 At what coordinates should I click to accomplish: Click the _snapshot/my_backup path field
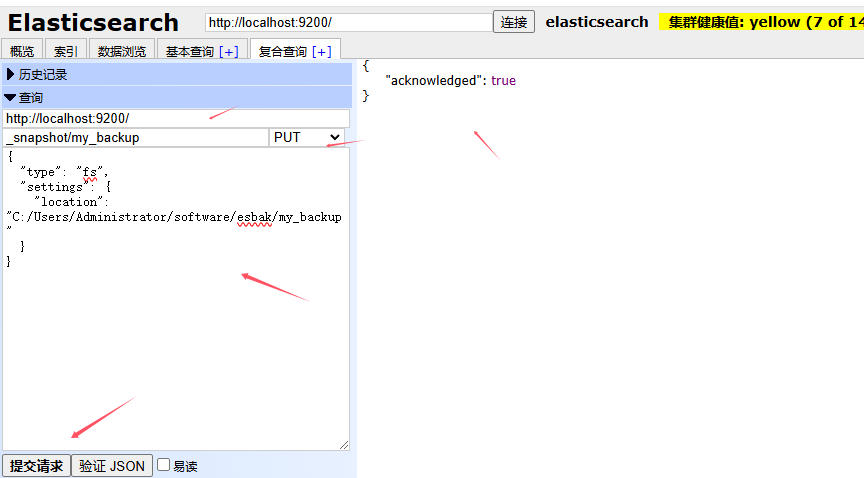(135, 137)
